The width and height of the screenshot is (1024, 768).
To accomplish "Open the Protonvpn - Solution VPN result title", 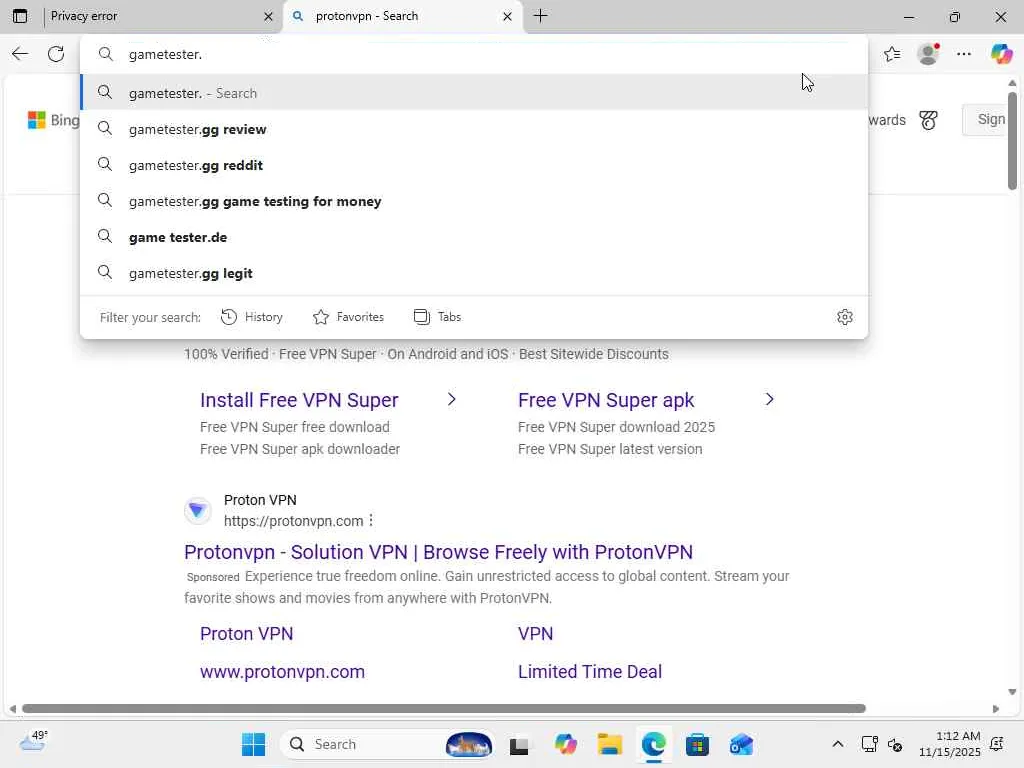I will 438,552.
